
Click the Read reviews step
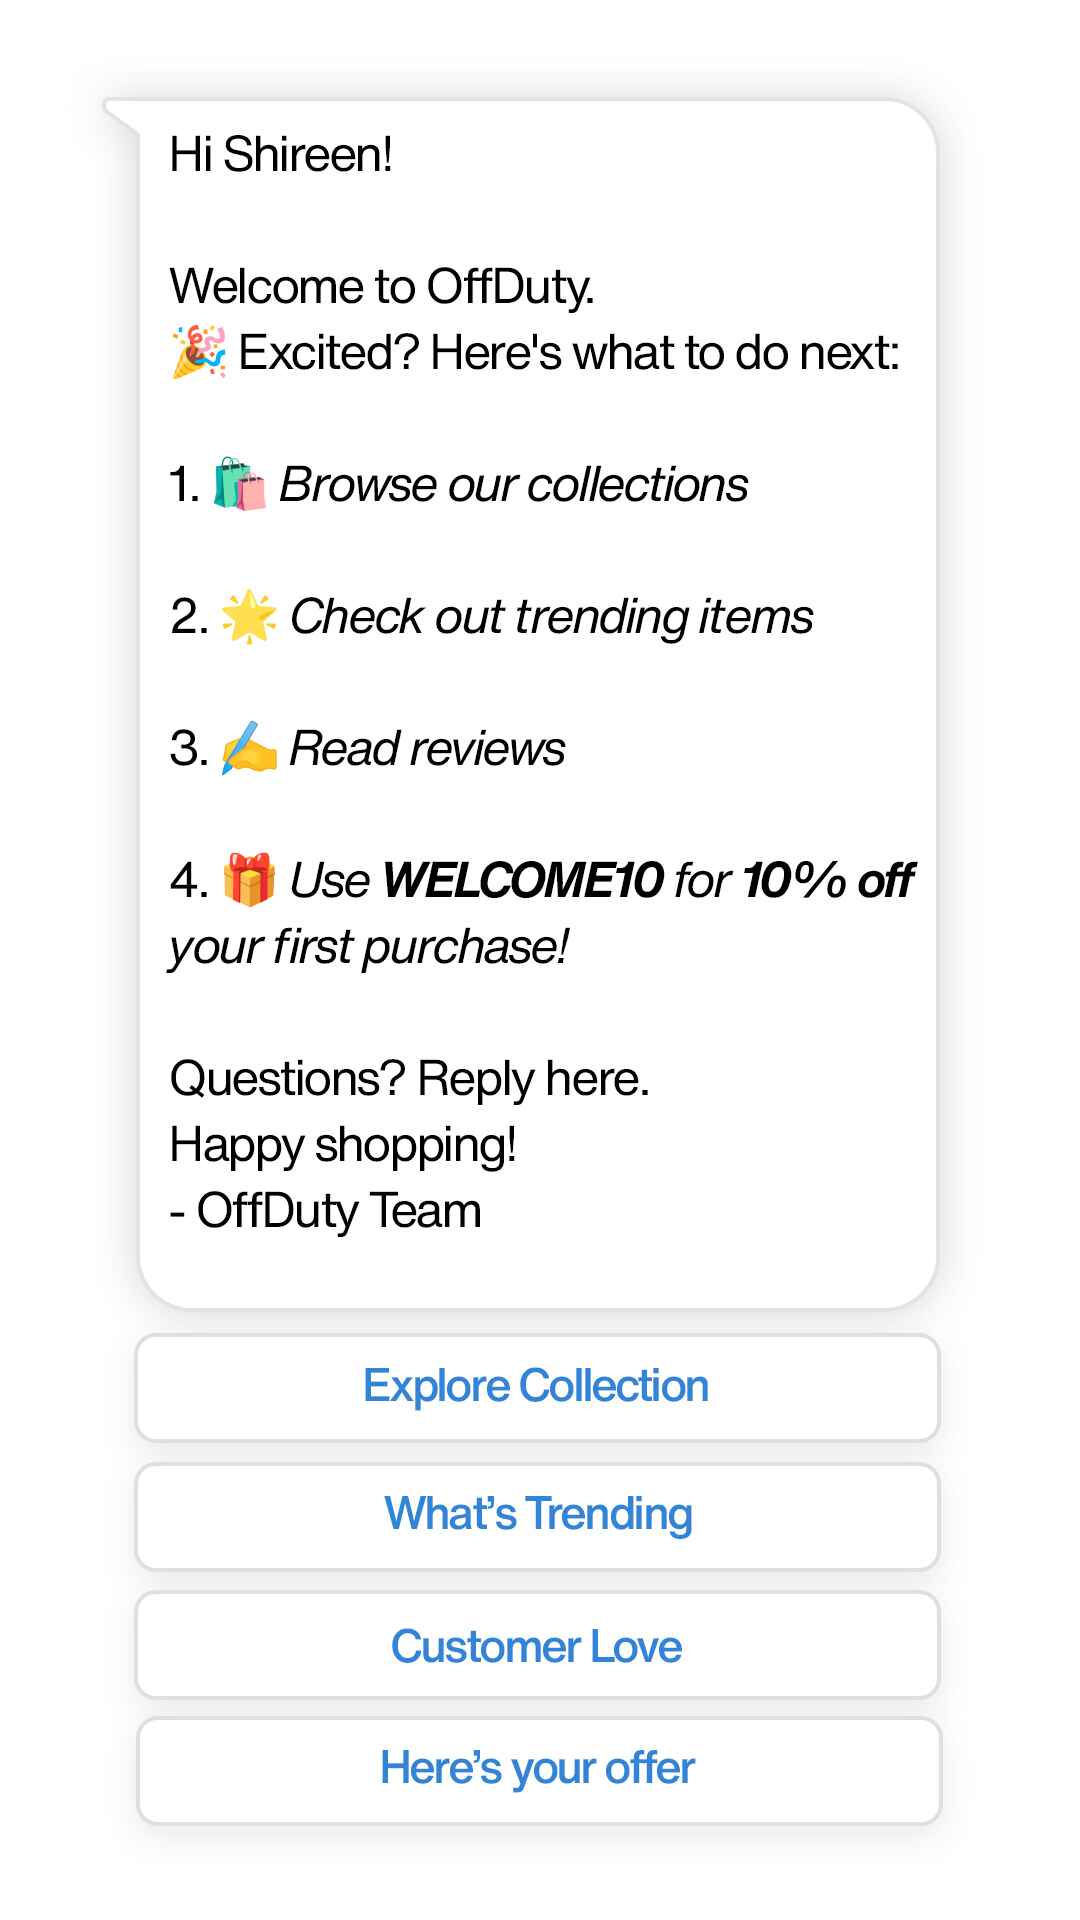coord(427,748)
